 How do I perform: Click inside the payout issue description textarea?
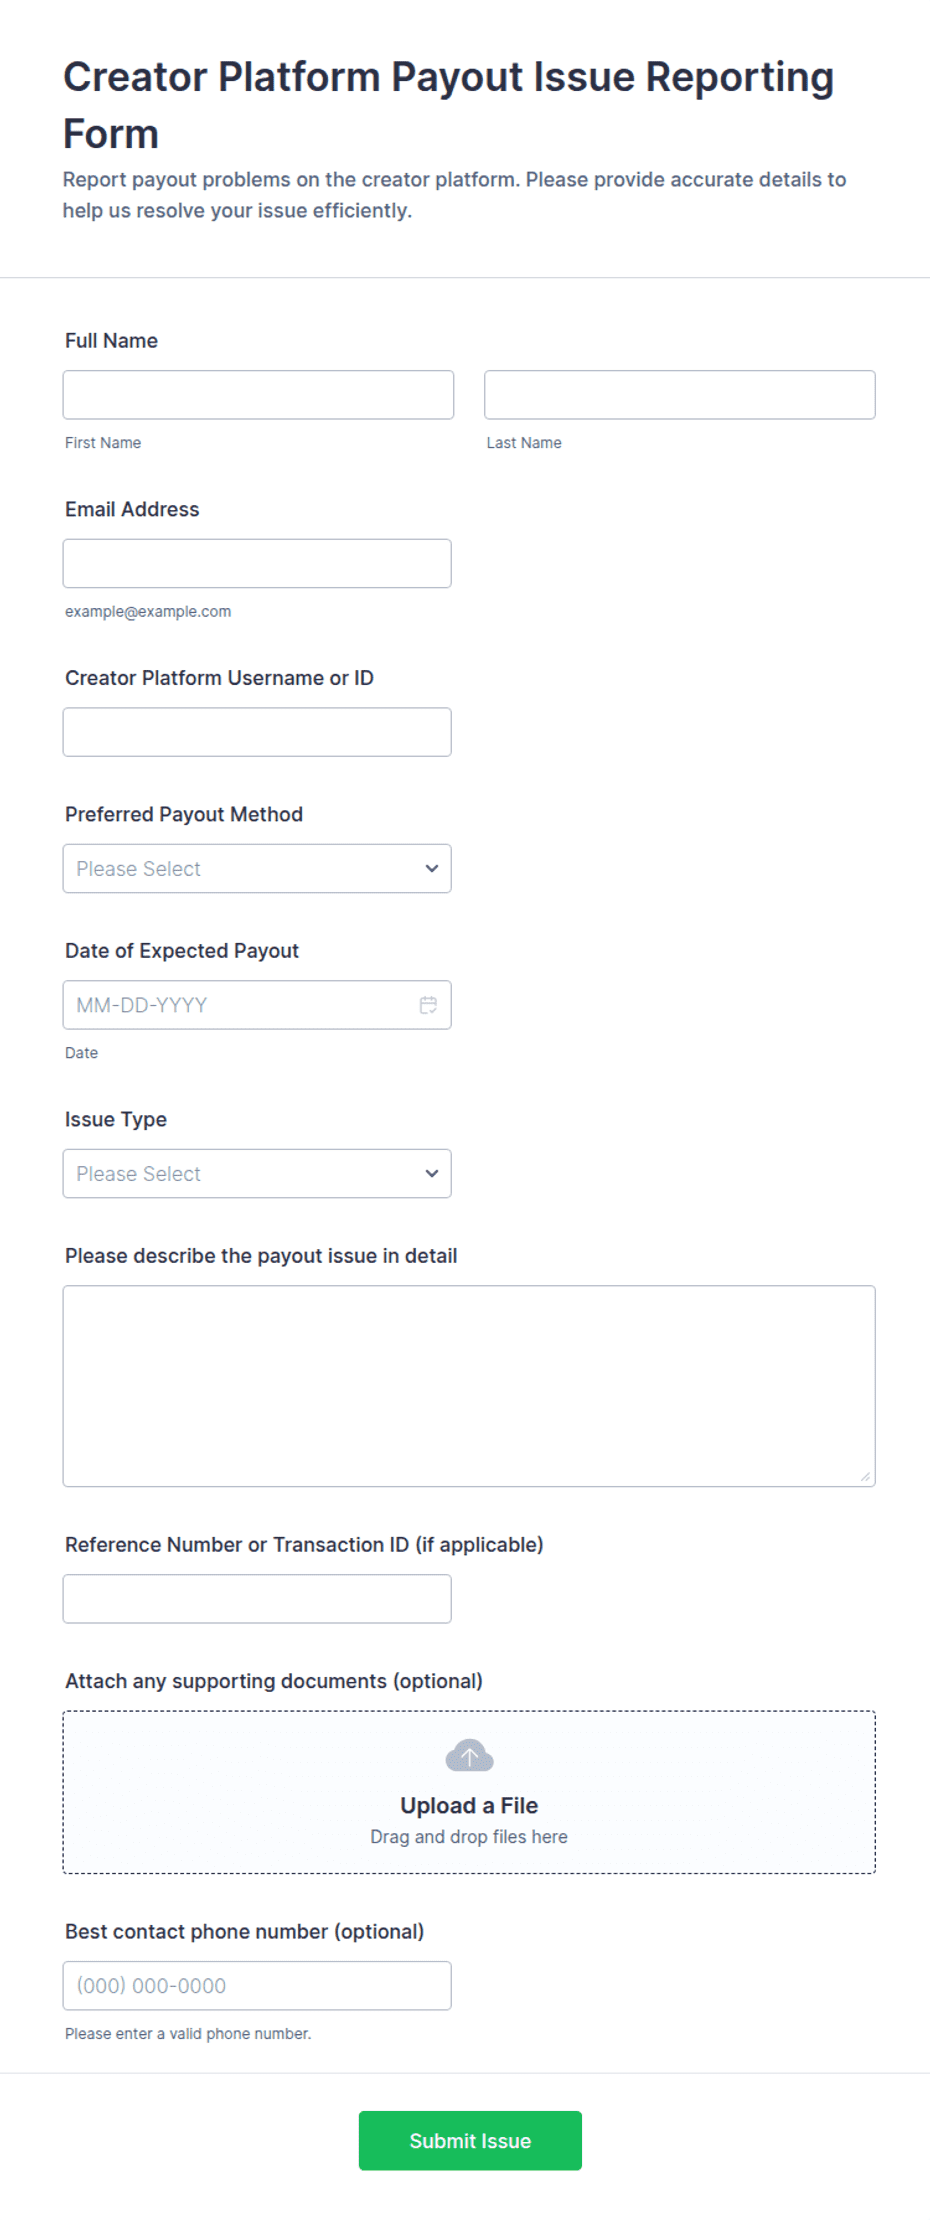point(469,1386)
